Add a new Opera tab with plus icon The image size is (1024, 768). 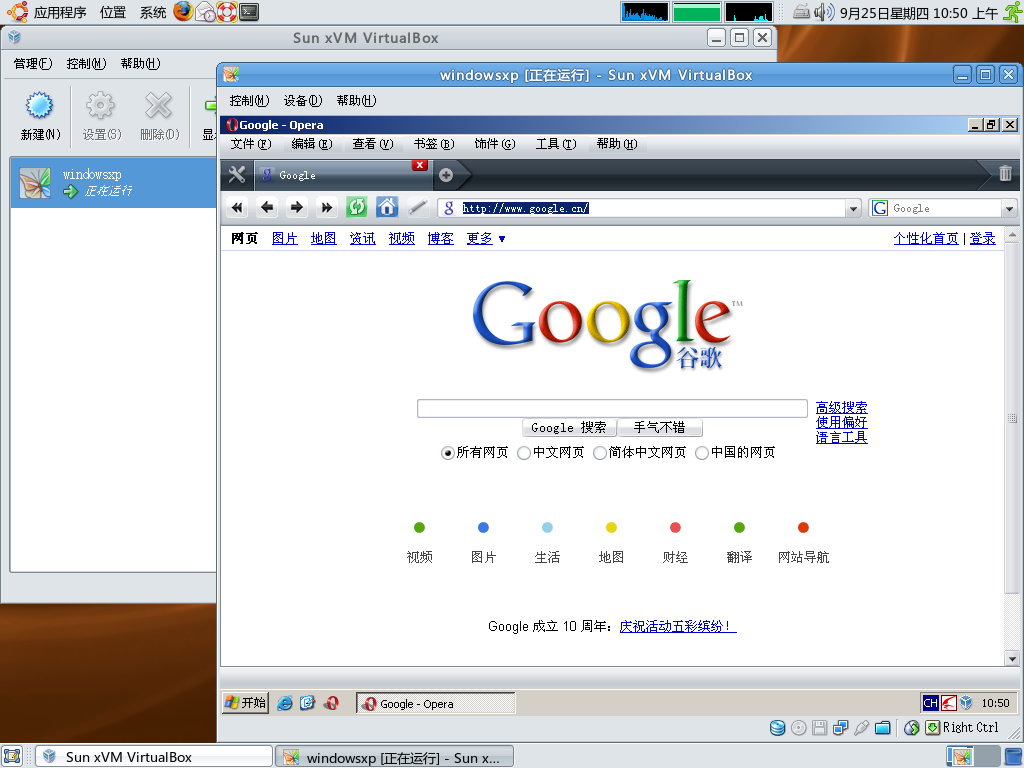coord(446,175)
